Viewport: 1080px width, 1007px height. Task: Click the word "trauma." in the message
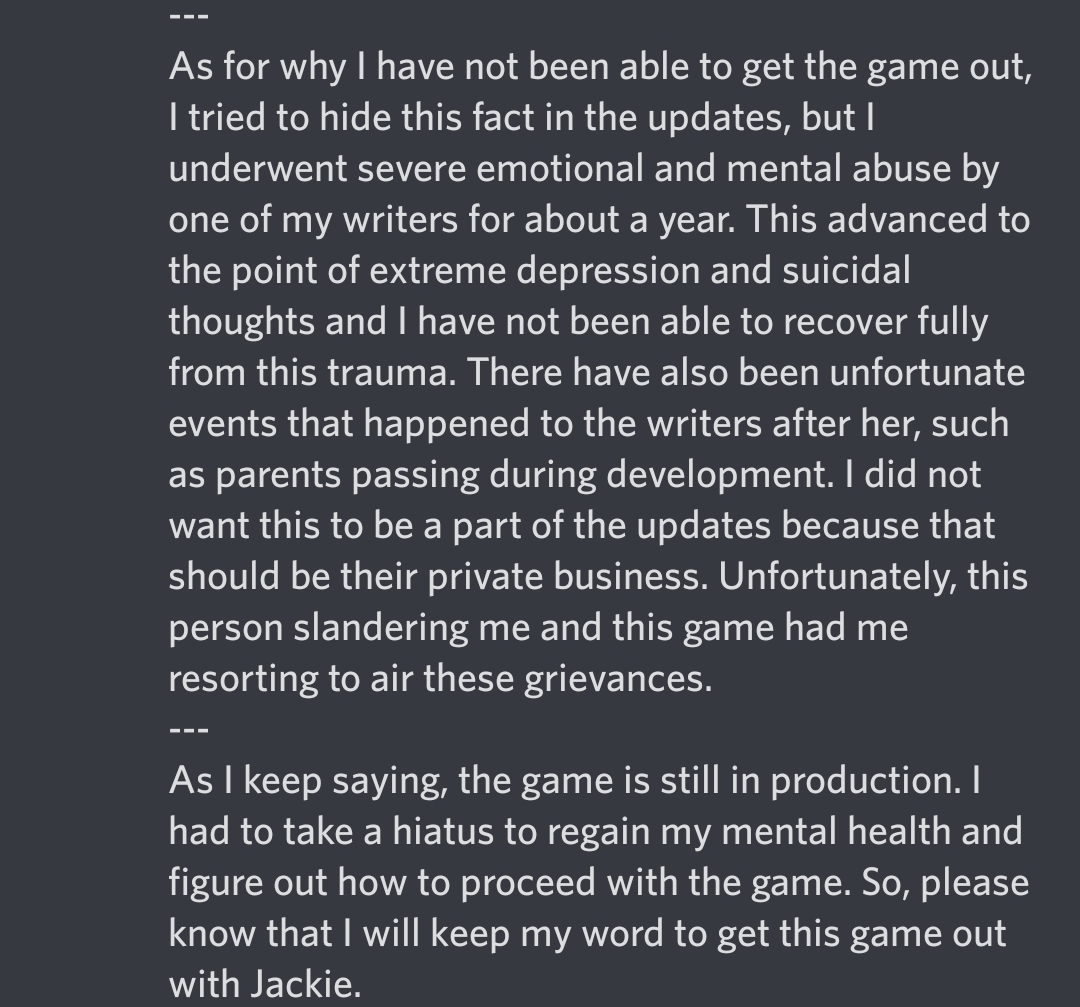[x=392, y=373]
